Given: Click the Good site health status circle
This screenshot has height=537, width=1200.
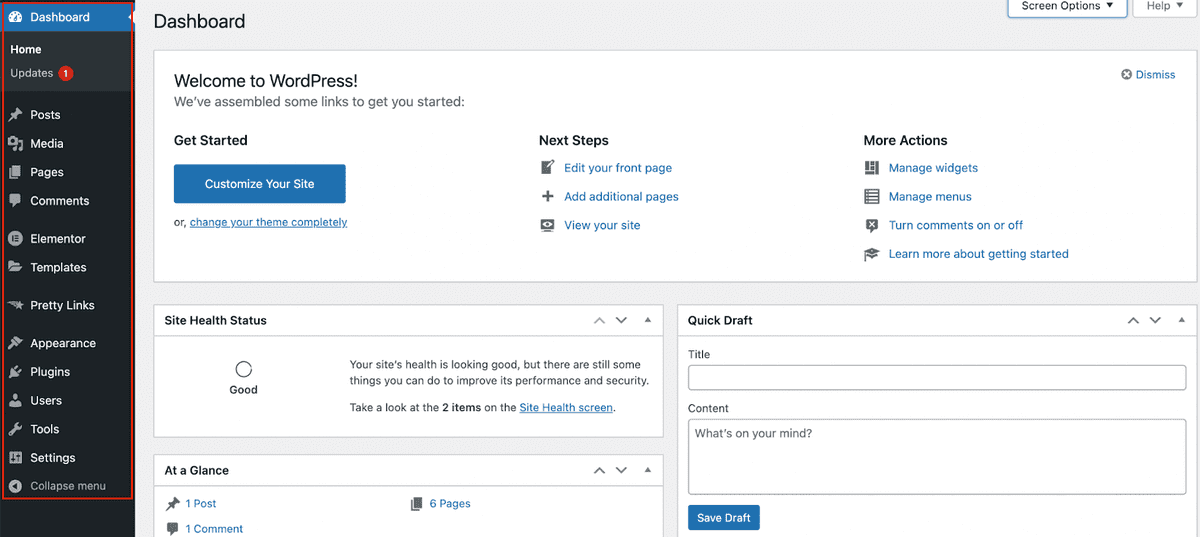Looking at the screenshot, I should point(244,369).
